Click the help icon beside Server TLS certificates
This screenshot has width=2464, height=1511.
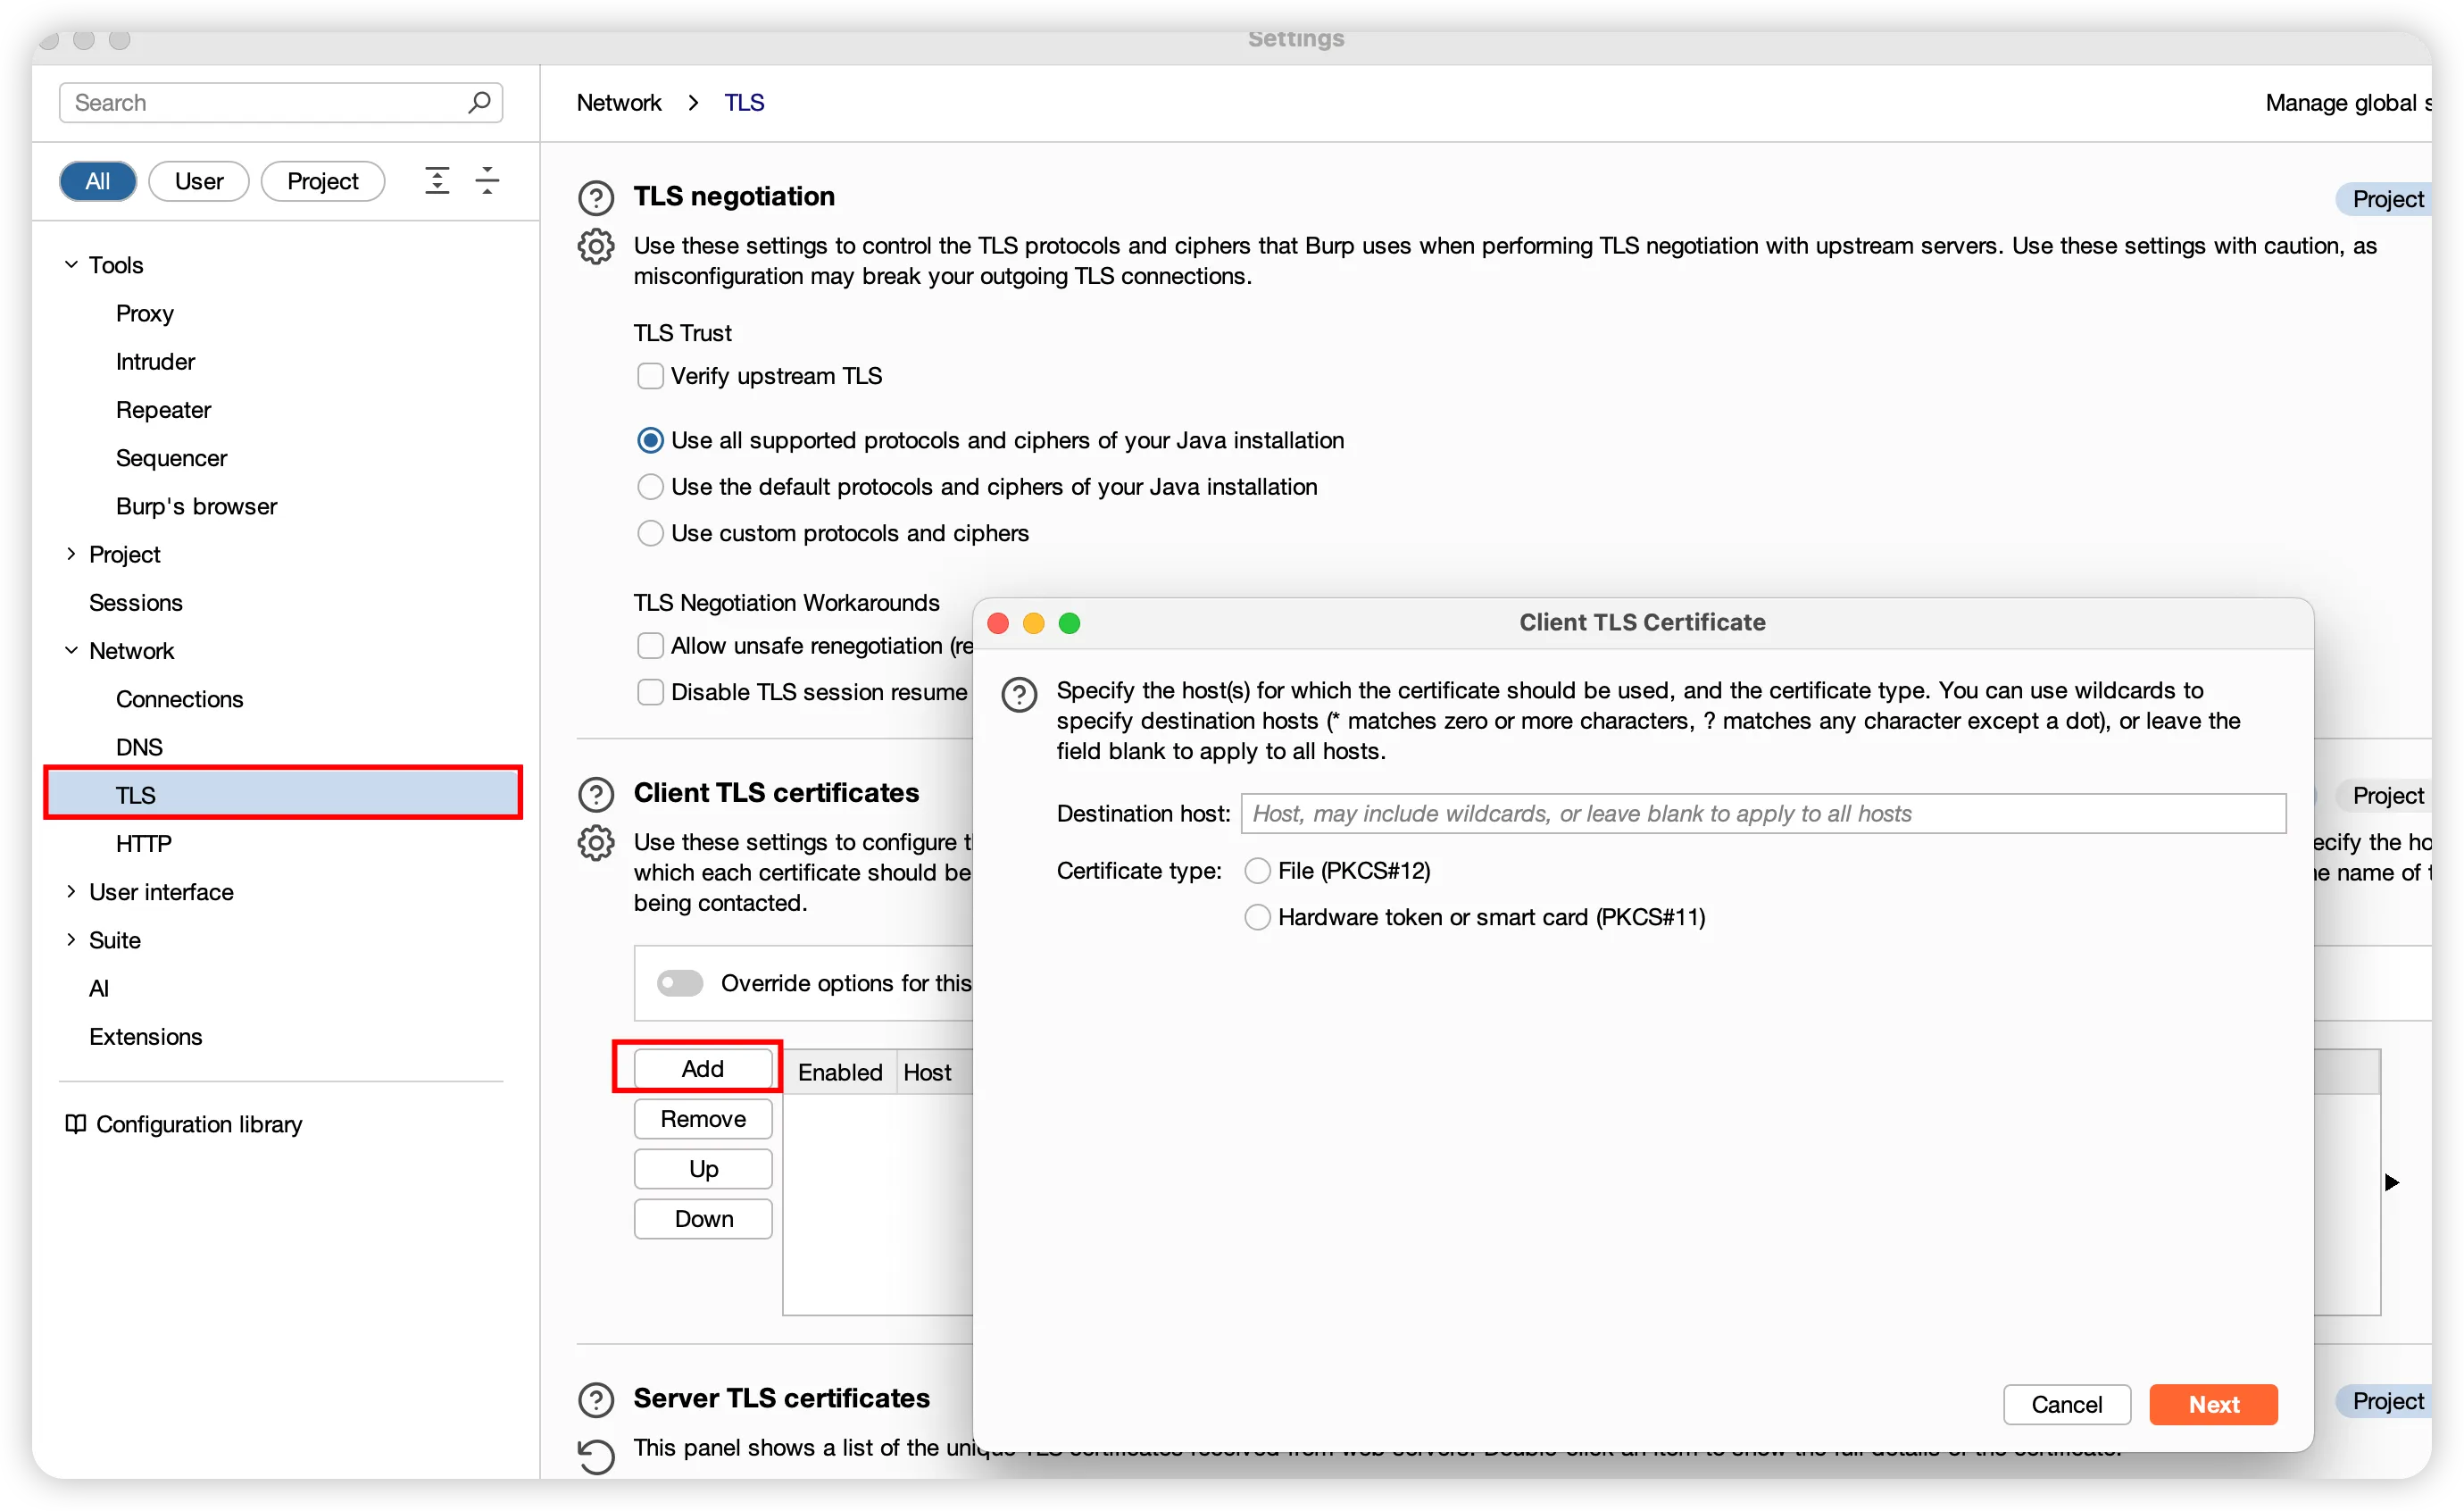coord(596,1399)
